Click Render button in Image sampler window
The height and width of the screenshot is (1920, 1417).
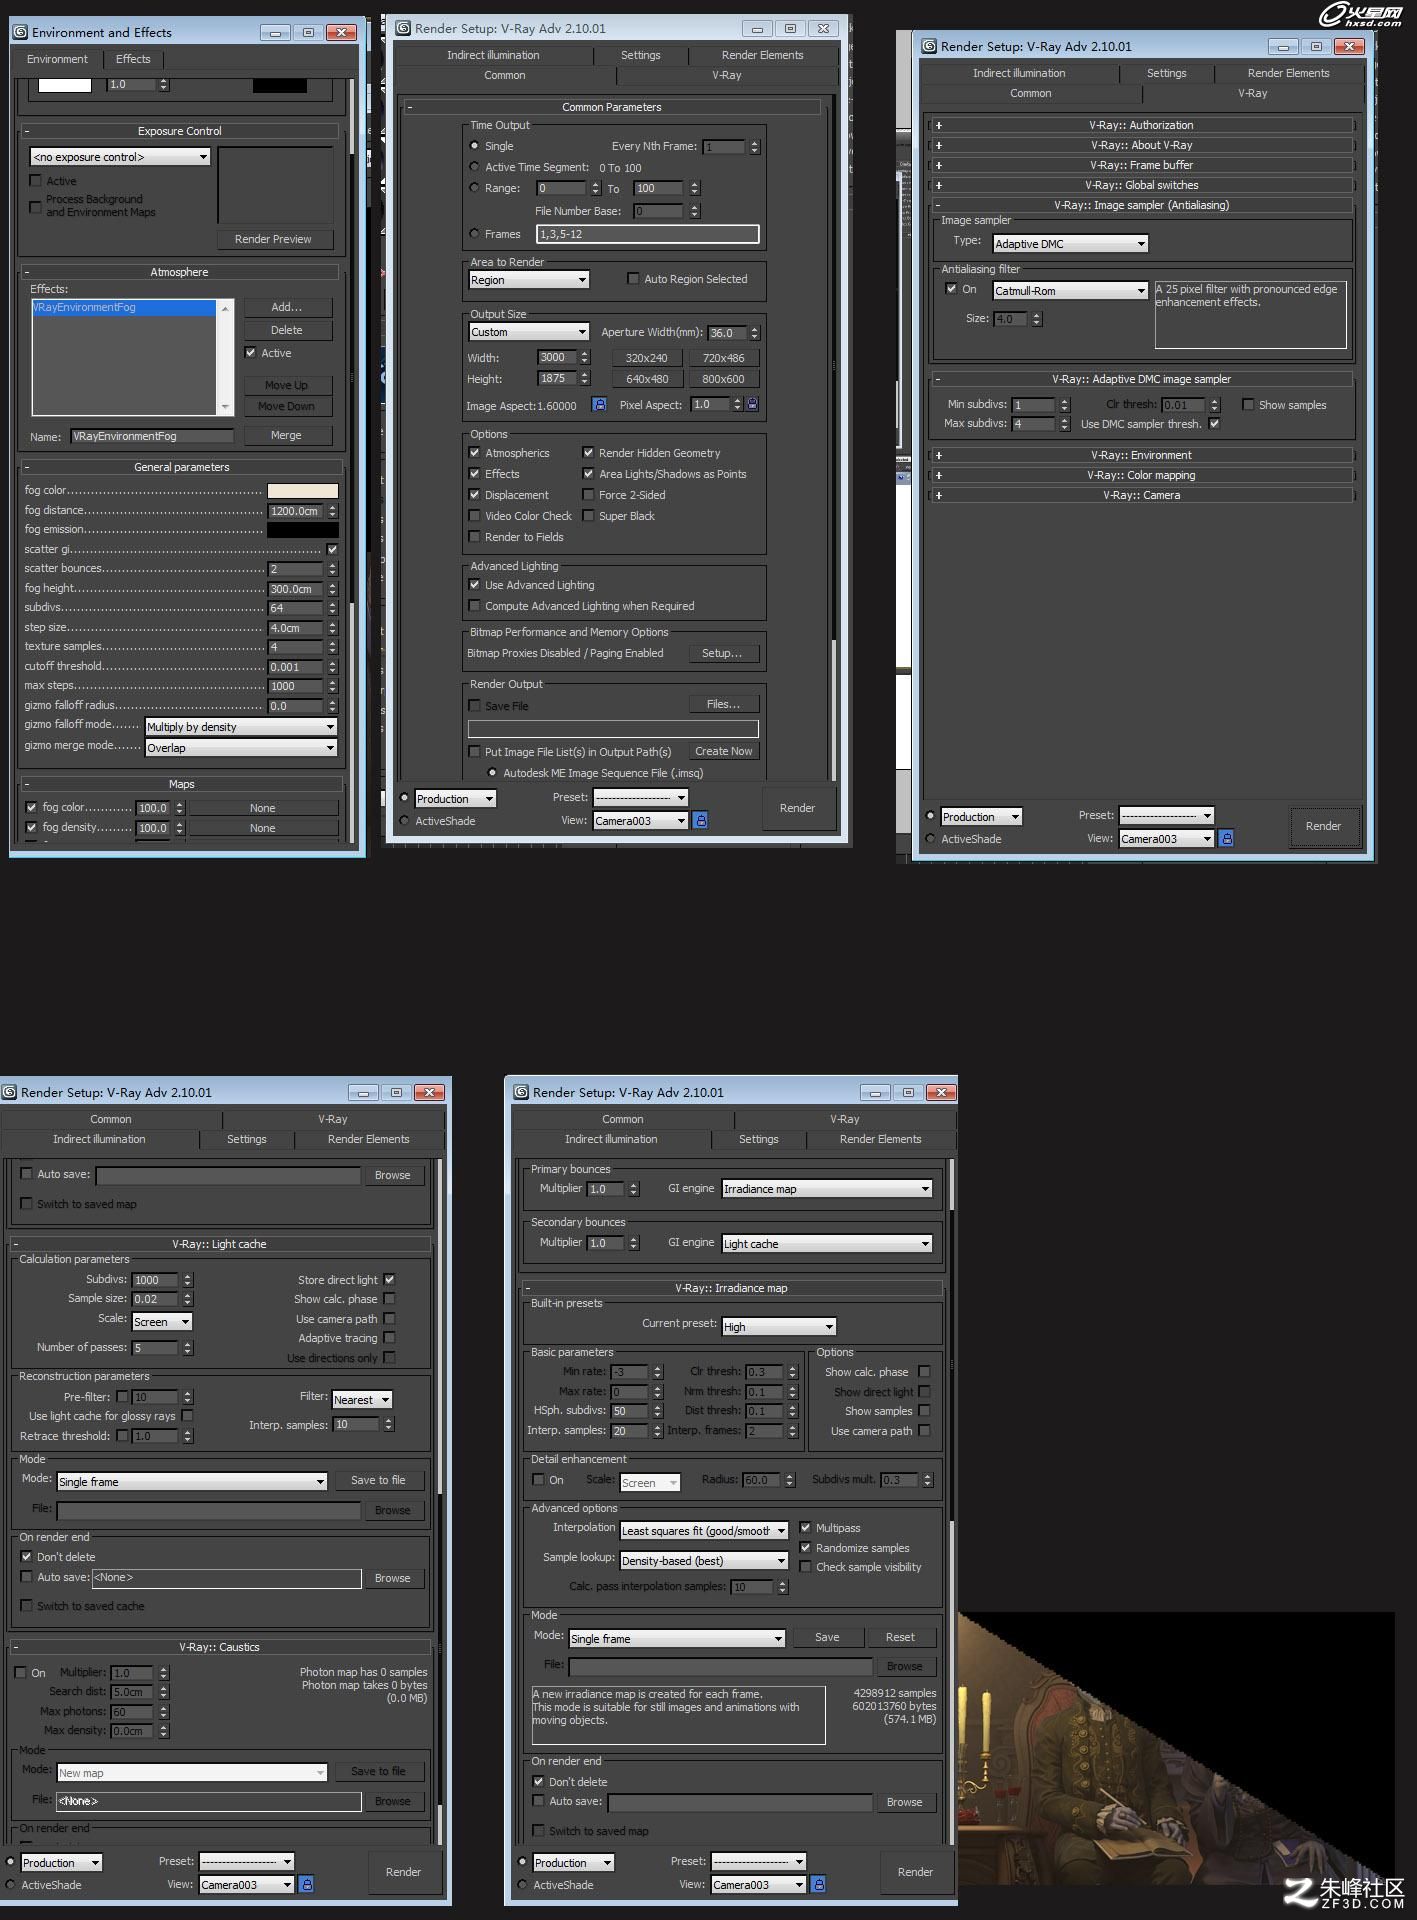click(x=1323, y=826)
